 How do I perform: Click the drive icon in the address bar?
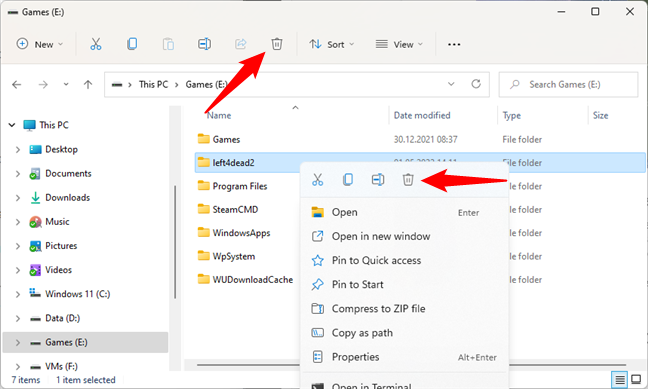117,85
